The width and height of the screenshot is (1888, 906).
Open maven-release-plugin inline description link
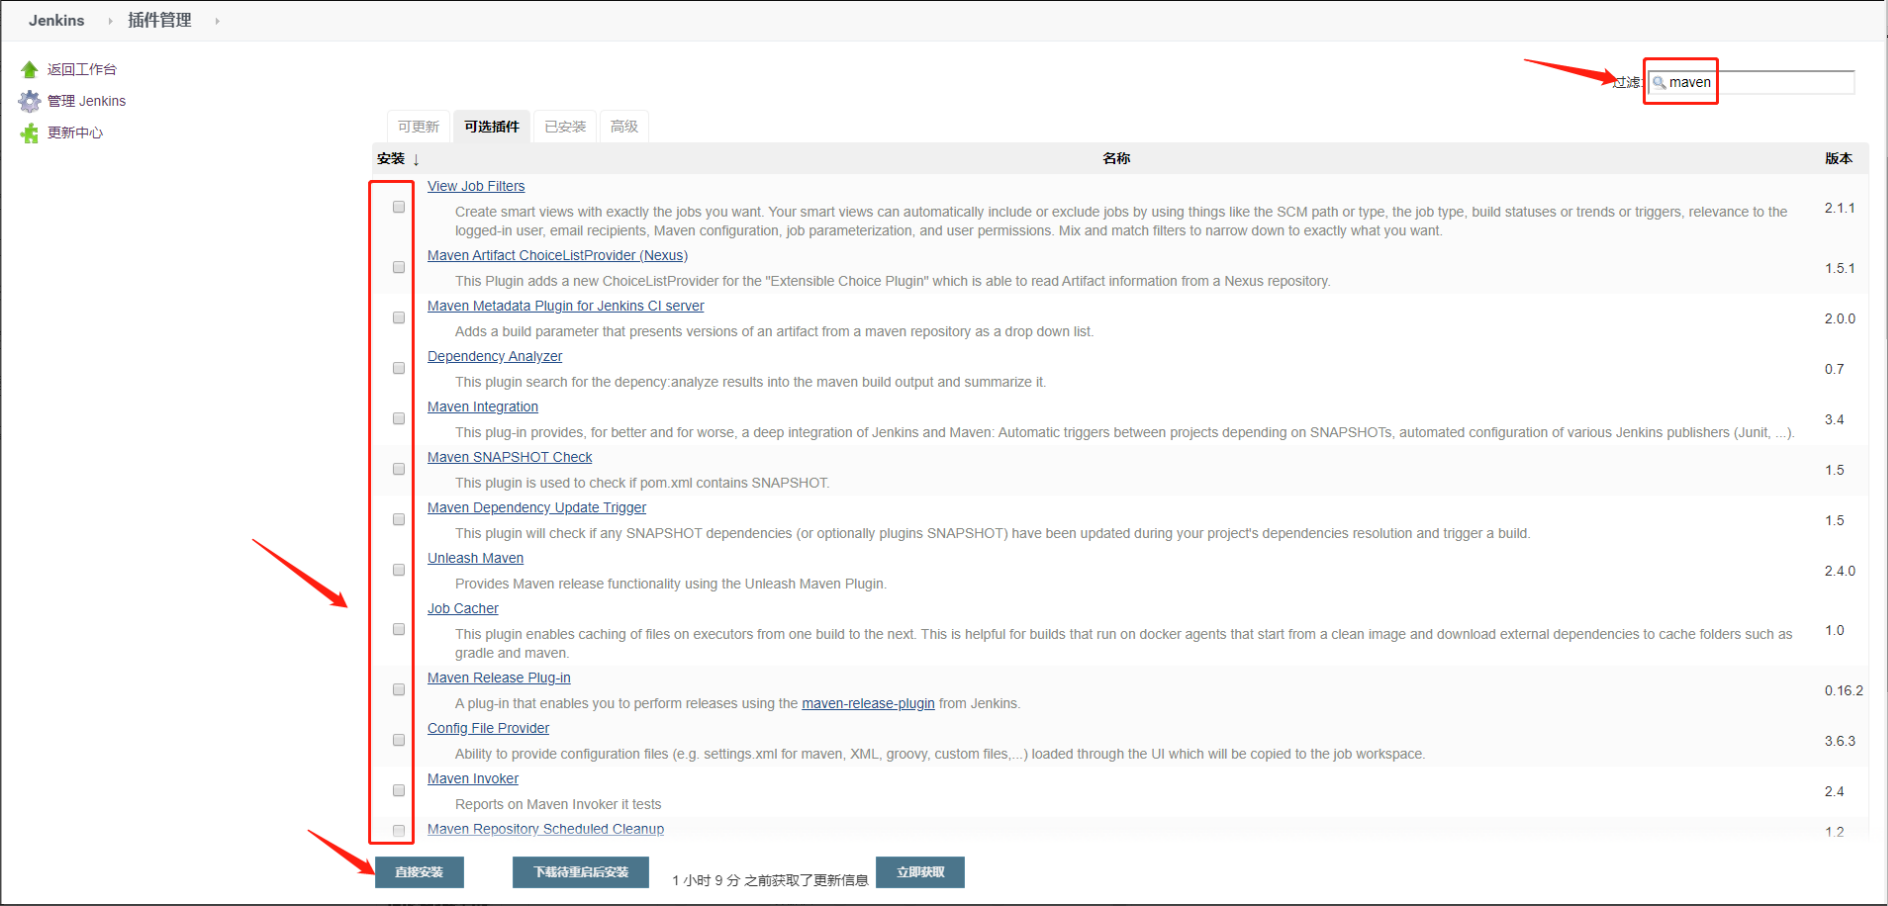pyautogui.click(x=868, y=703)
